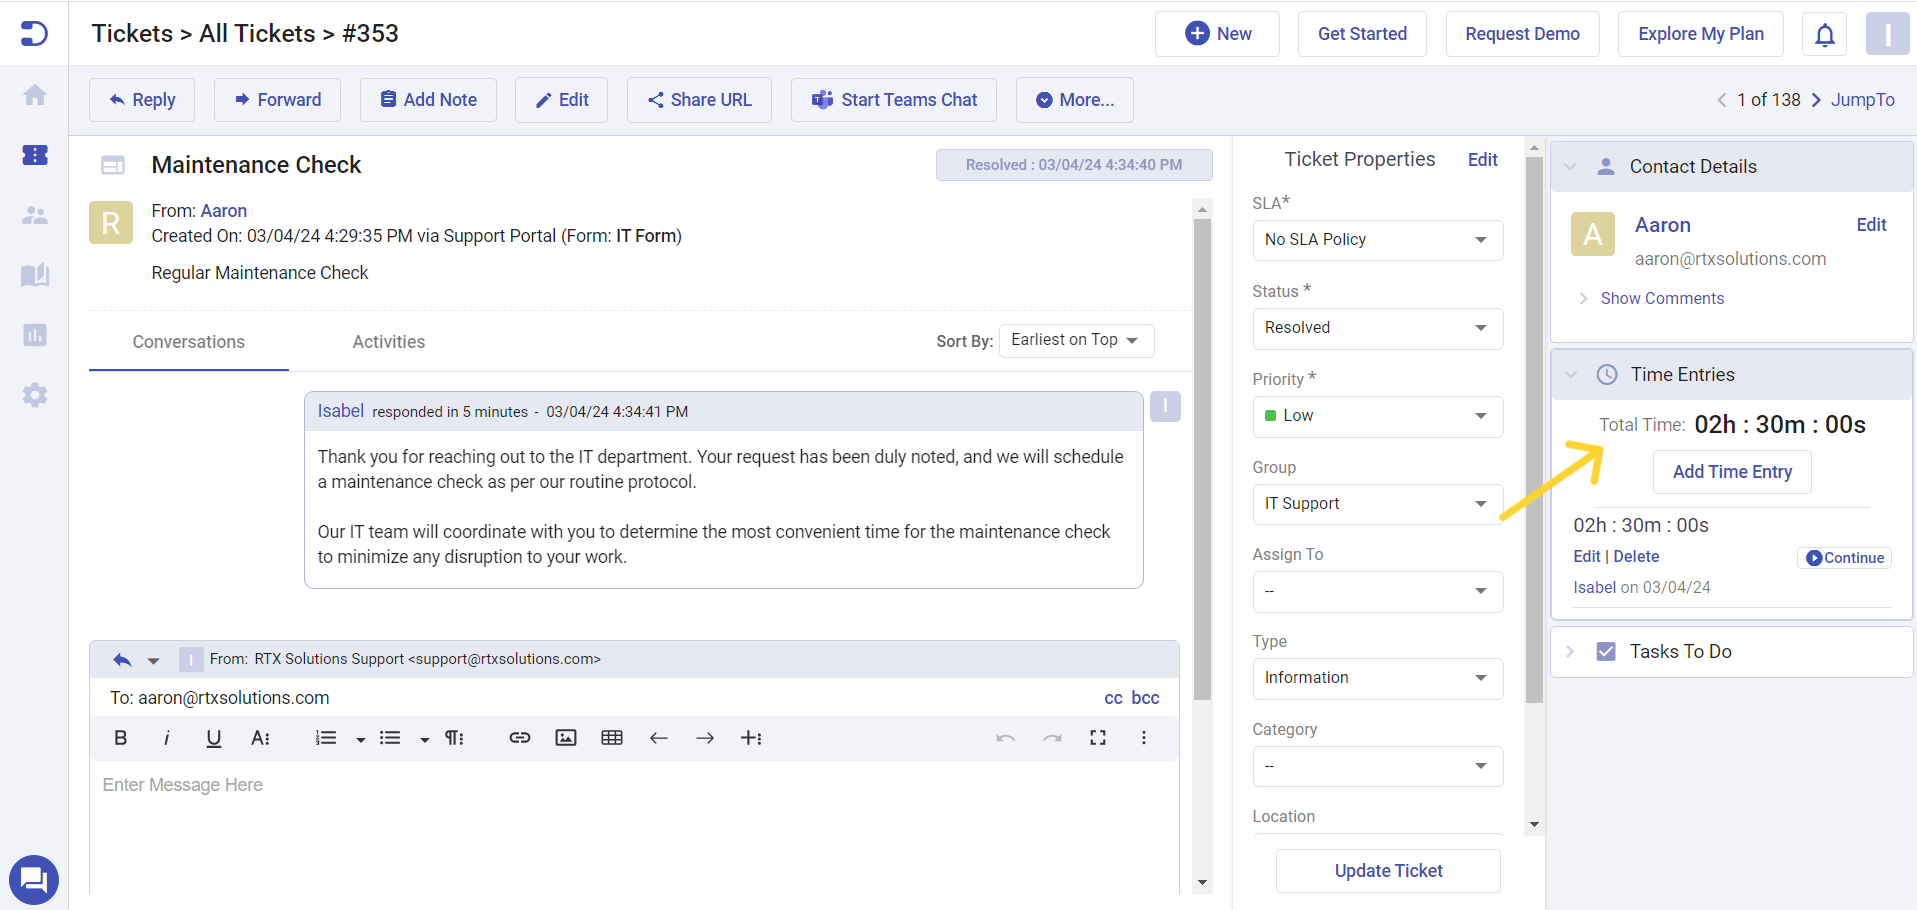This screenshot has width=1917, height=910.
Task: Click the Update Ticket button
Action: (1387, 870)
